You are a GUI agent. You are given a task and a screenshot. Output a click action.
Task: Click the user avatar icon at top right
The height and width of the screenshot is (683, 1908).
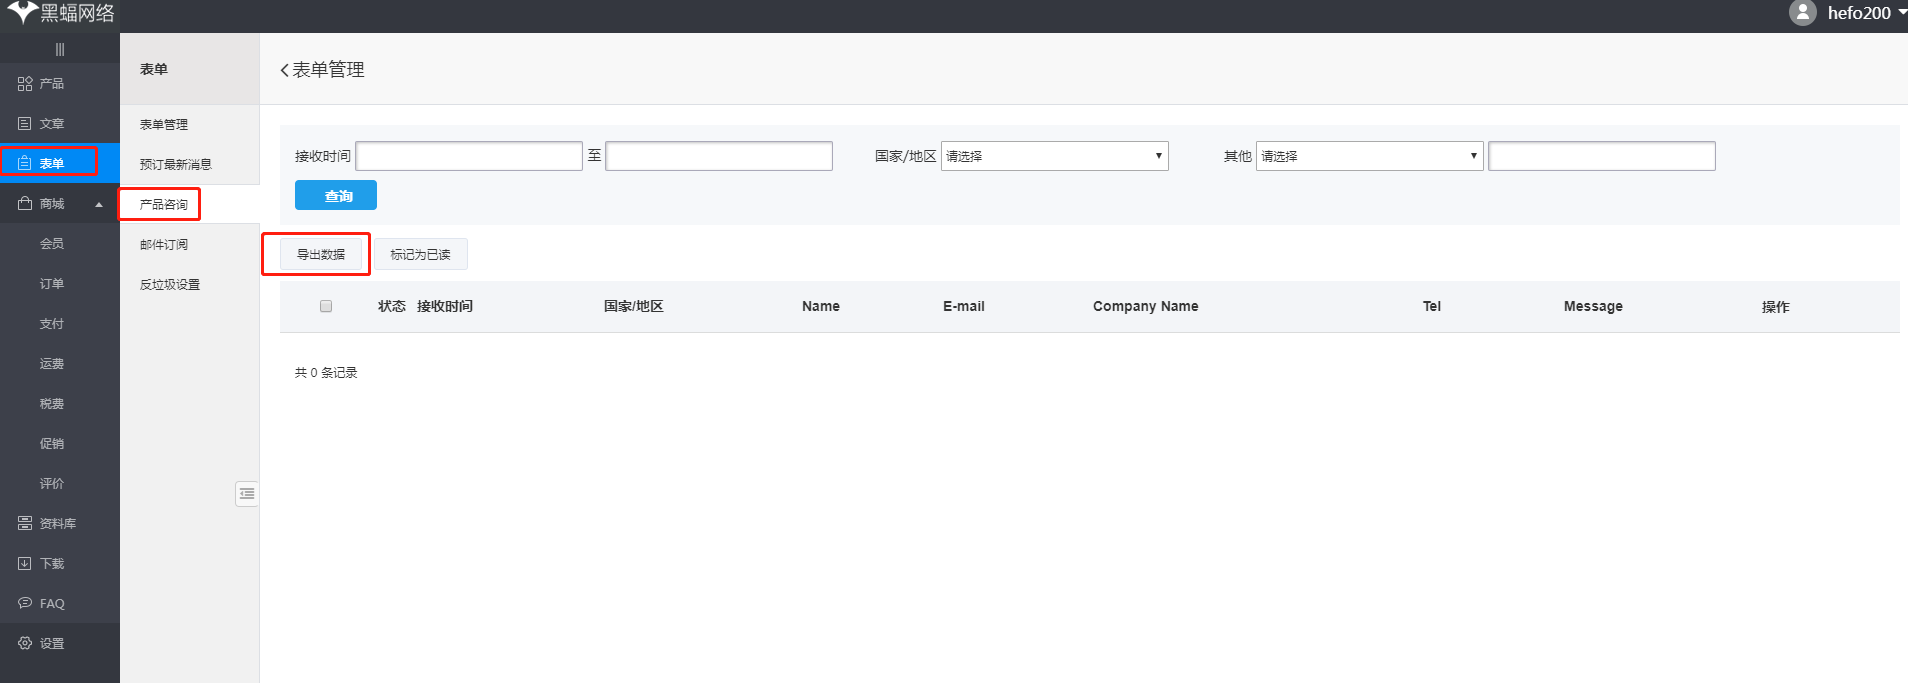[1802, 13]
